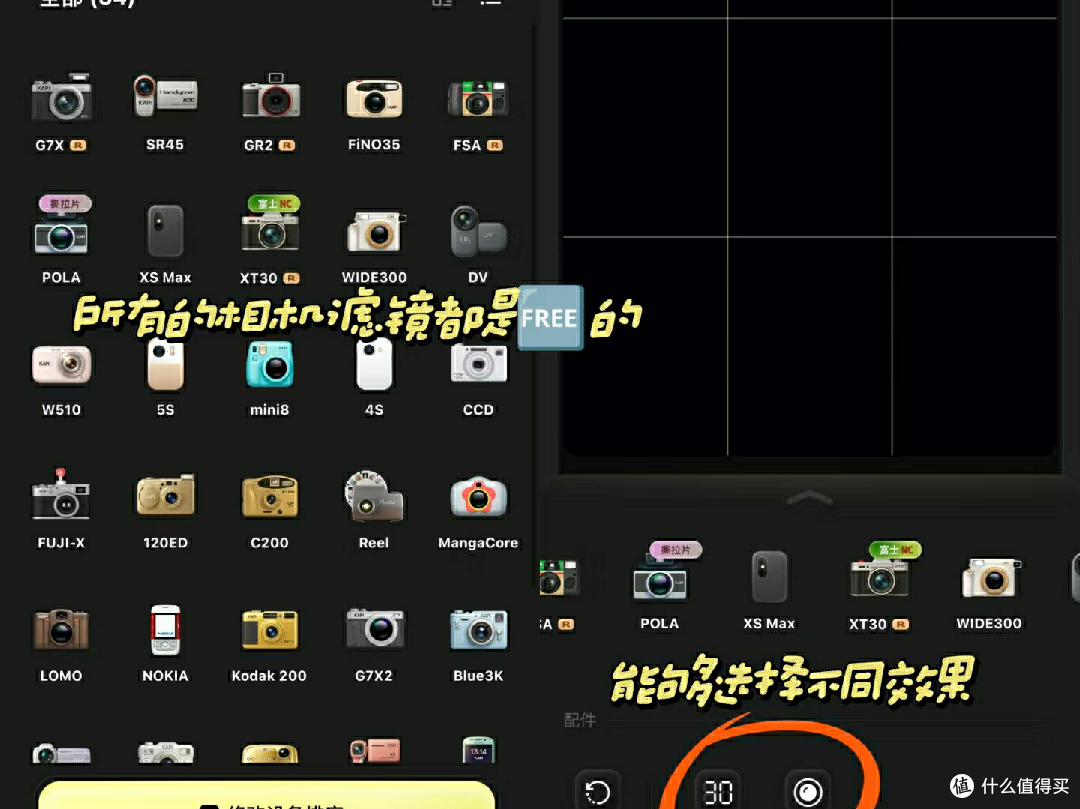Select the G7X camera in the grid
Viewport: 1080px width, 809px height.
[61, 112]
